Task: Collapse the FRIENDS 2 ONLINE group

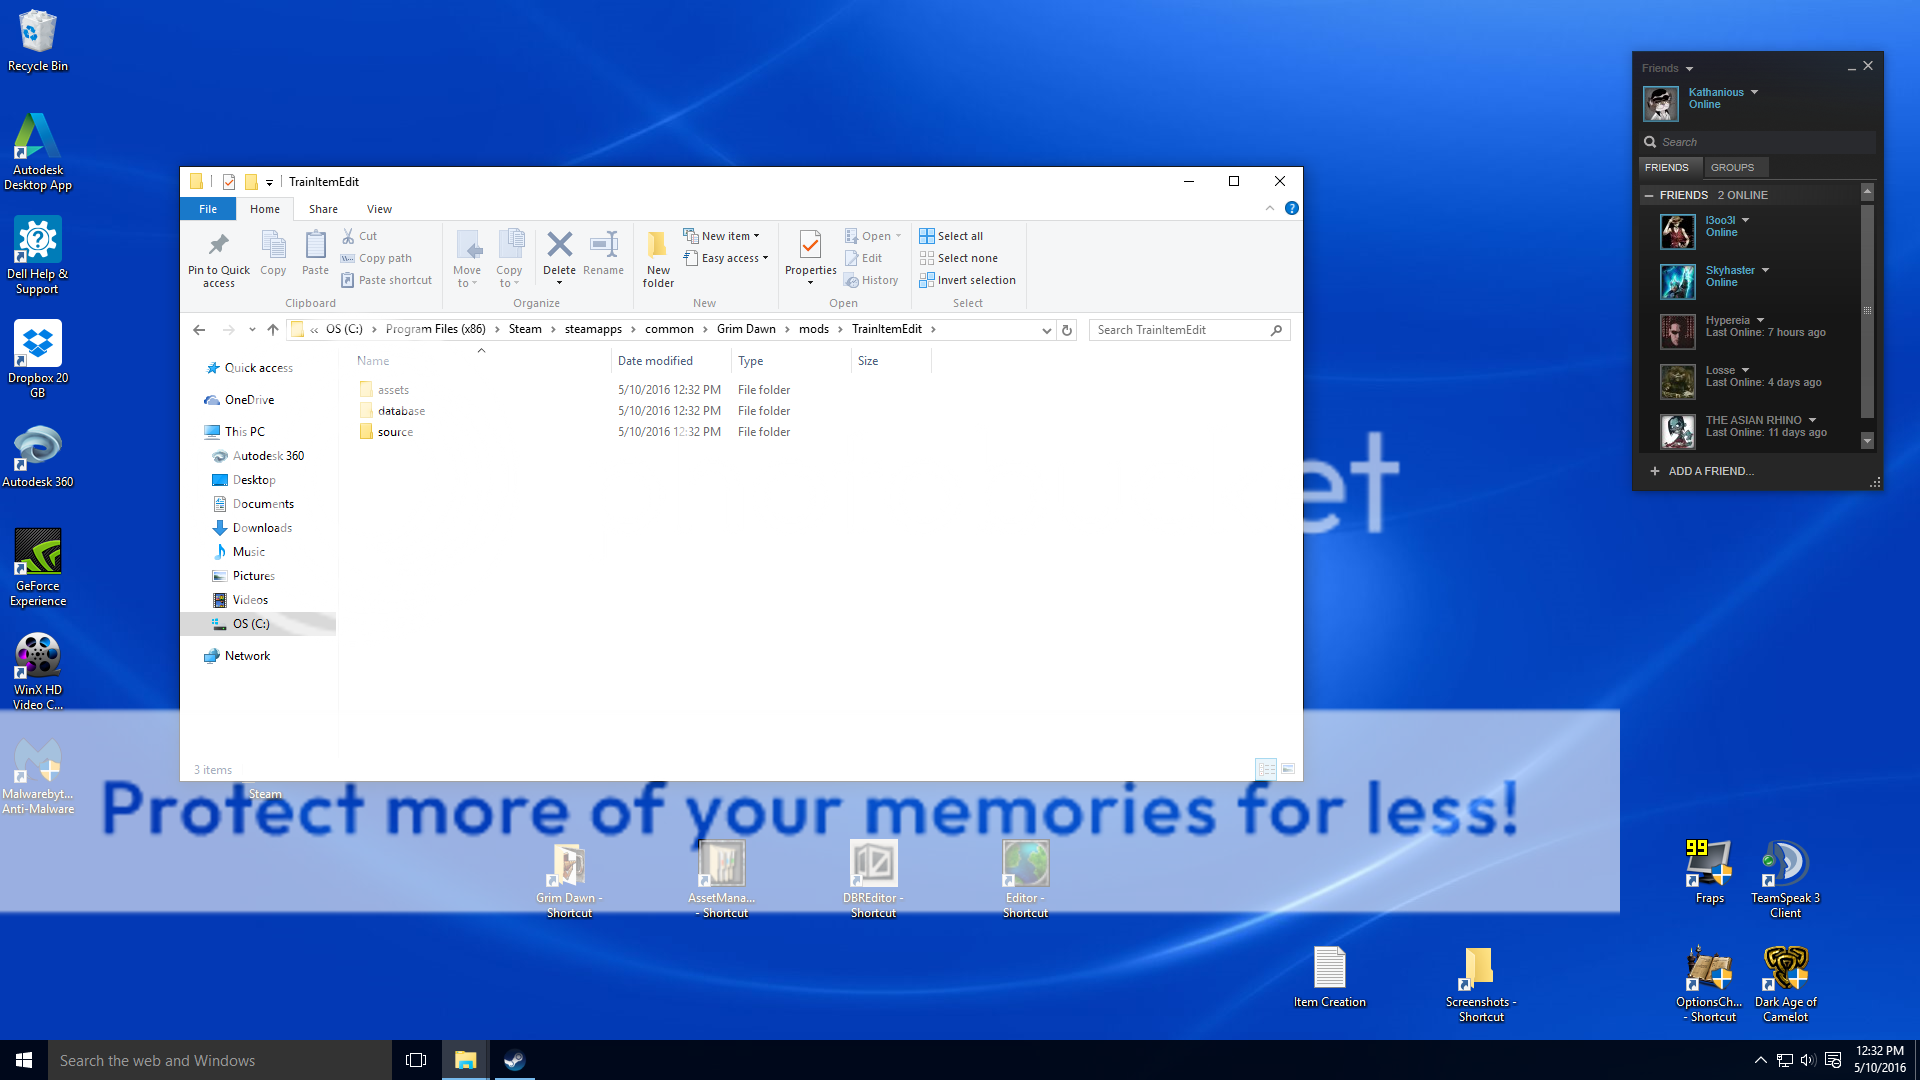Action: click(1649, 195)
